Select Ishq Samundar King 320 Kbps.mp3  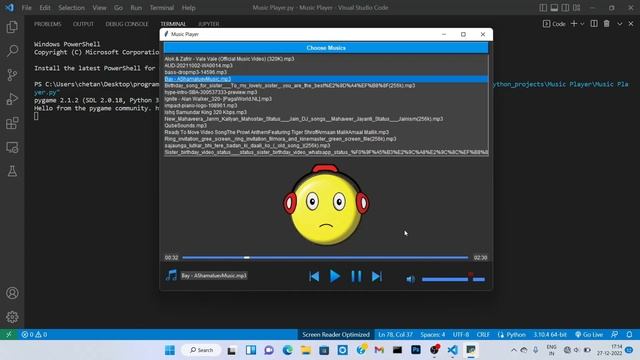pyautogui.click(x=326, y=112)
